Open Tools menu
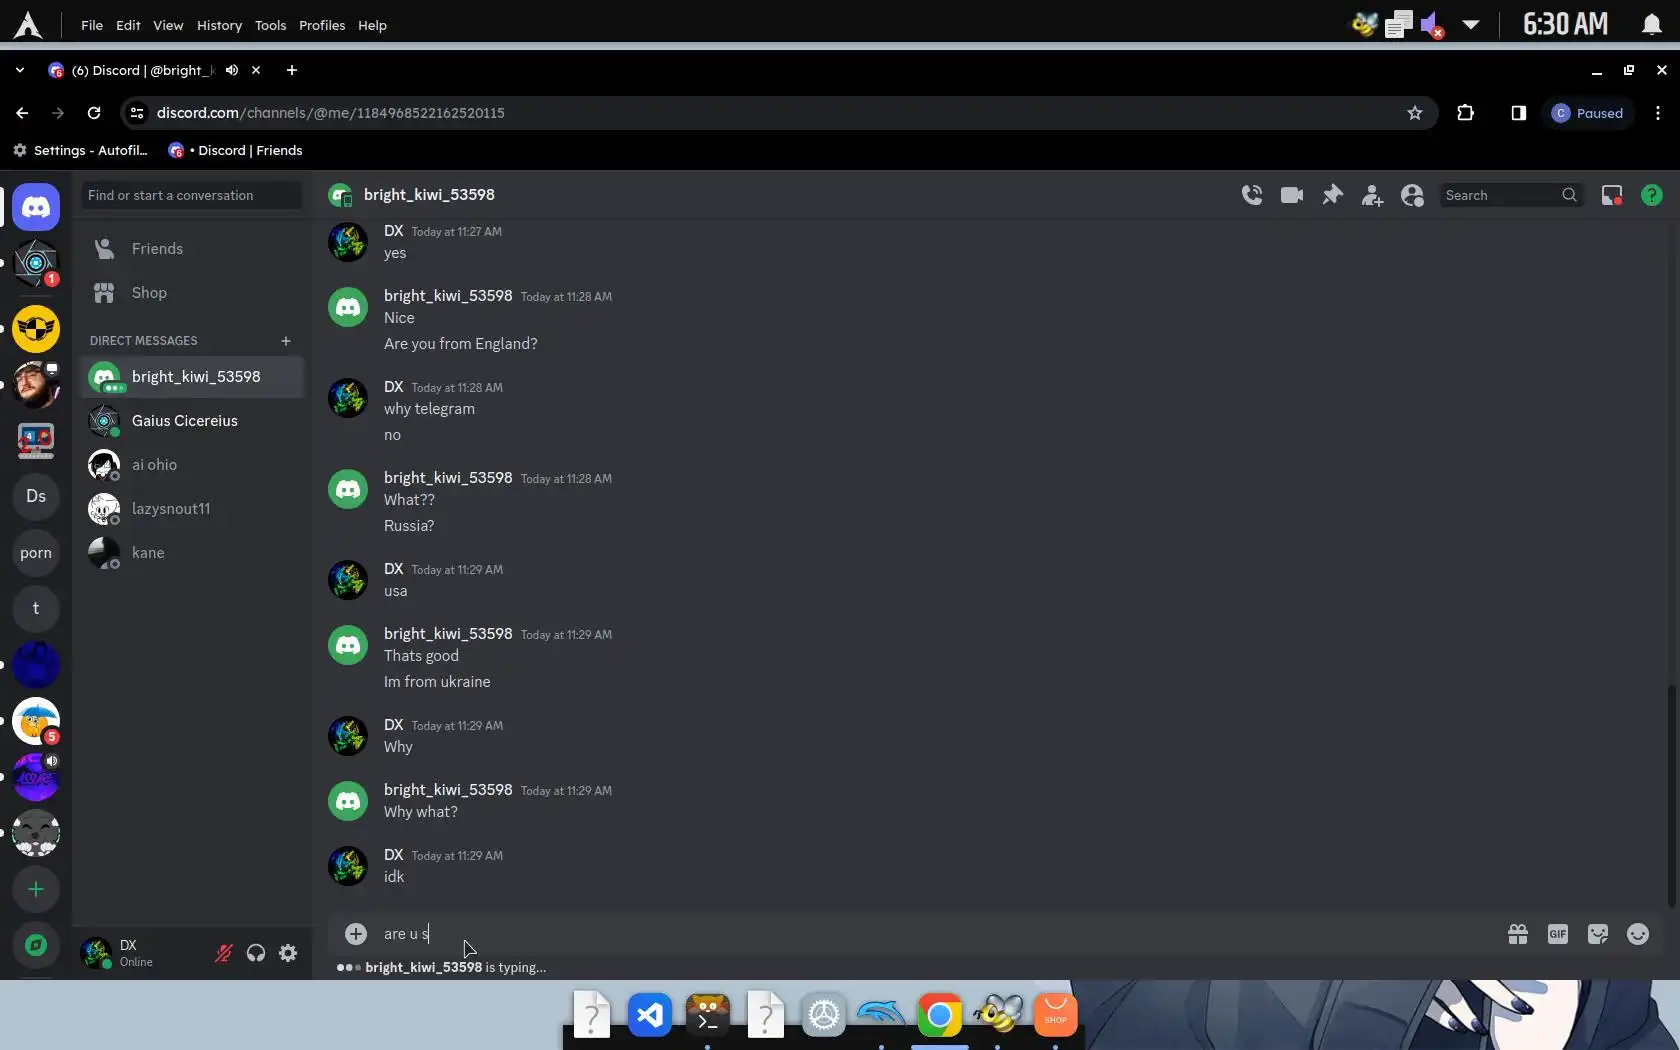Viewport: 1680px width, 1050px height. pos(270,25)
